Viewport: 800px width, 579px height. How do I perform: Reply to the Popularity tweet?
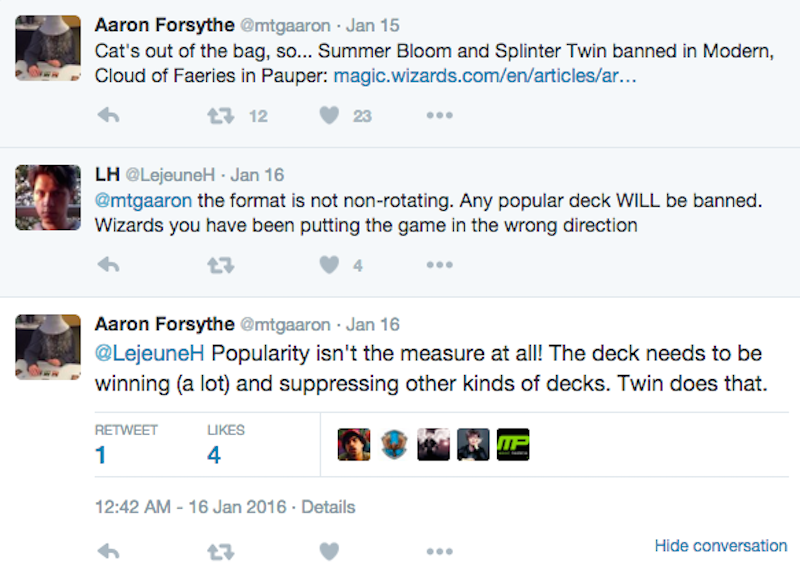pyautogui.click(x=108, y=551)
